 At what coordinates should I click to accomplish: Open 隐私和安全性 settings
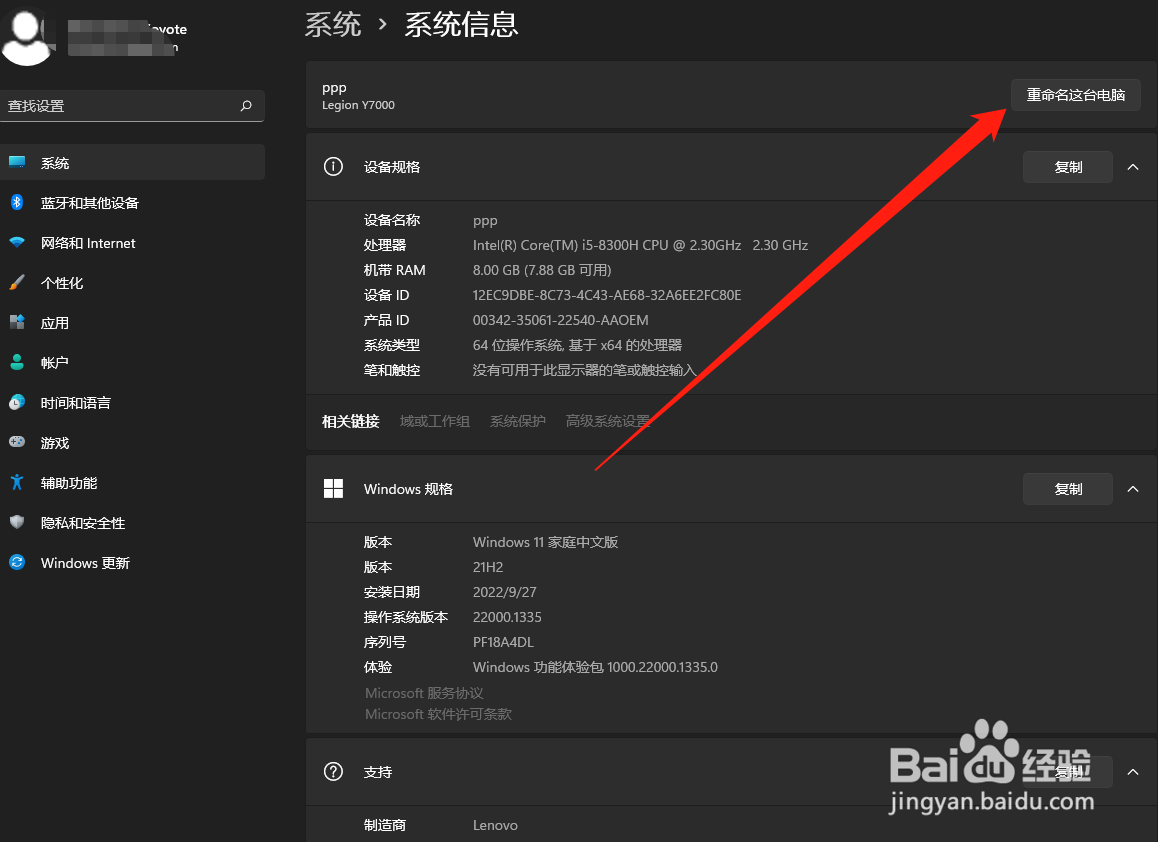click(x=132, y=522)
